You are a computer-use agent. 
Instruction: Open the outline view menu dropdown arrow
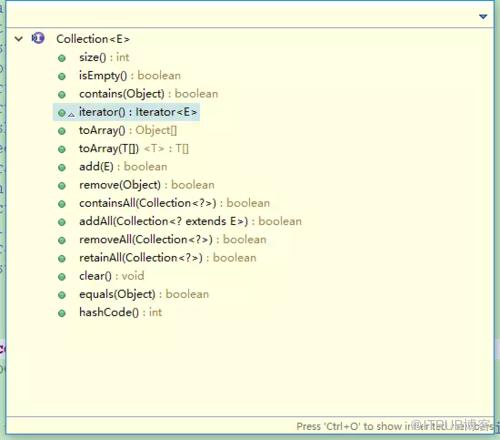pos(483,16)
